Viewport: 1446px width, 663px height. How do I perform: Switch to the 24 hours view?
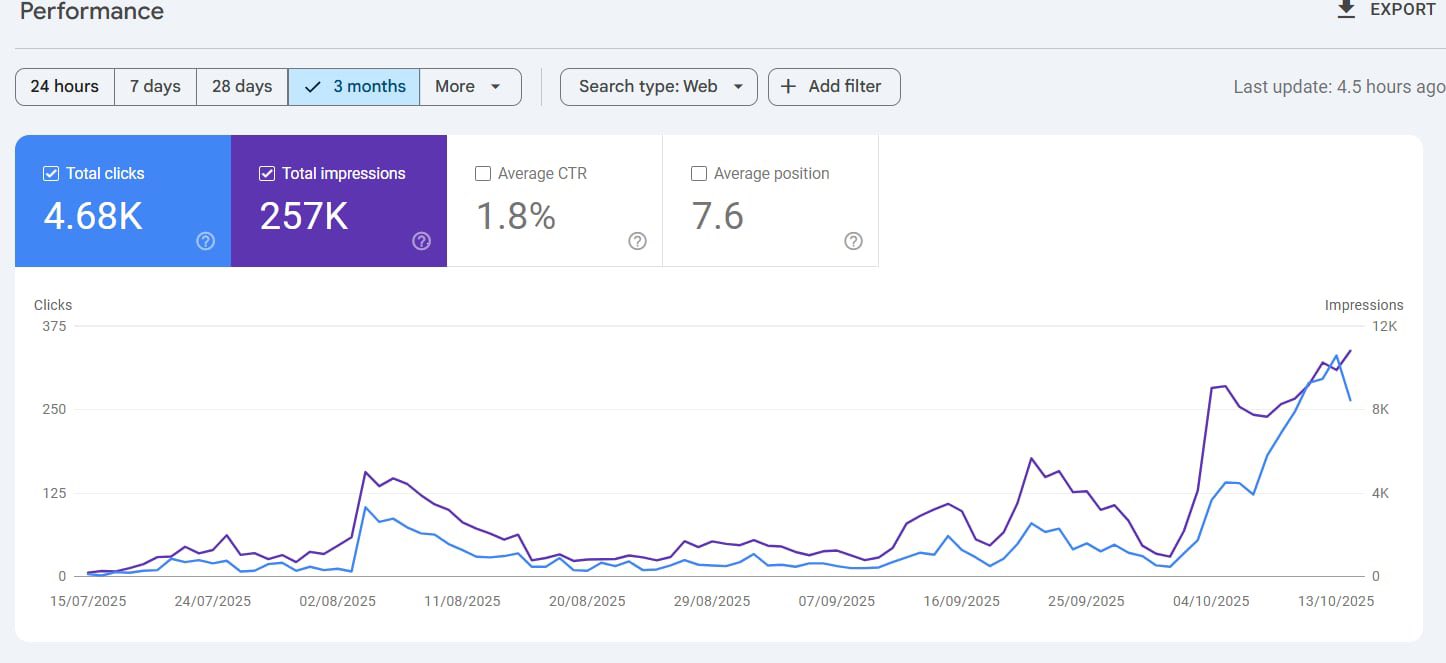tap(64, 87)
